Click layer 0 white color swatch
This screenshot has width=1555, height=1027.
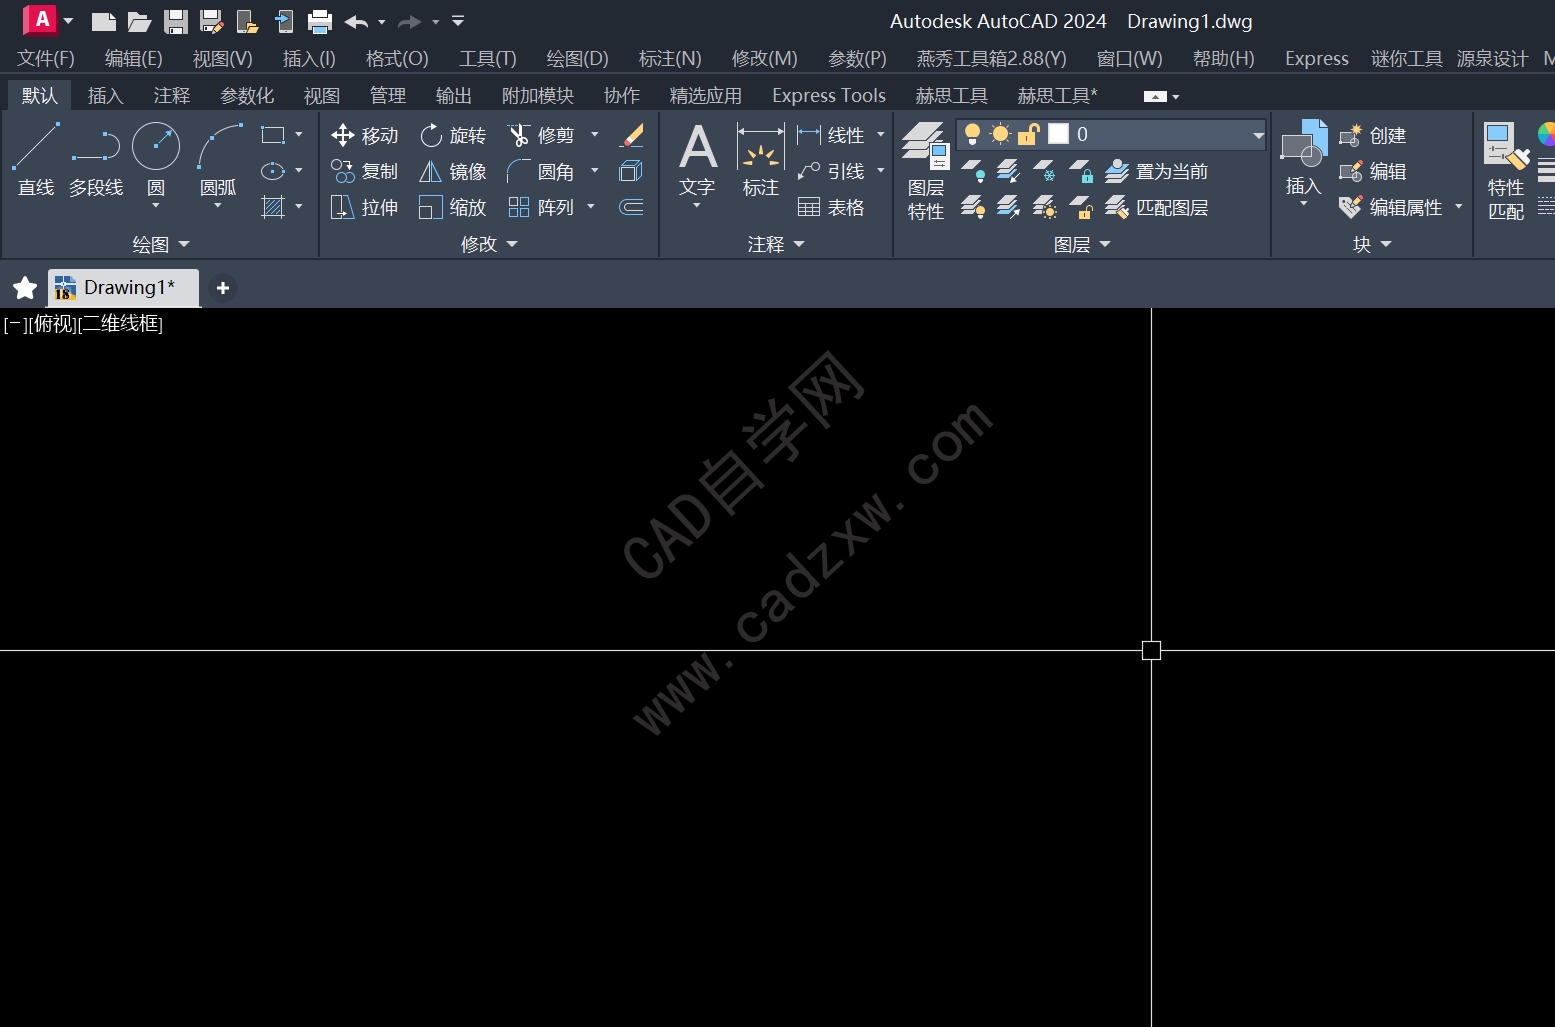[x=1059, y=134]
